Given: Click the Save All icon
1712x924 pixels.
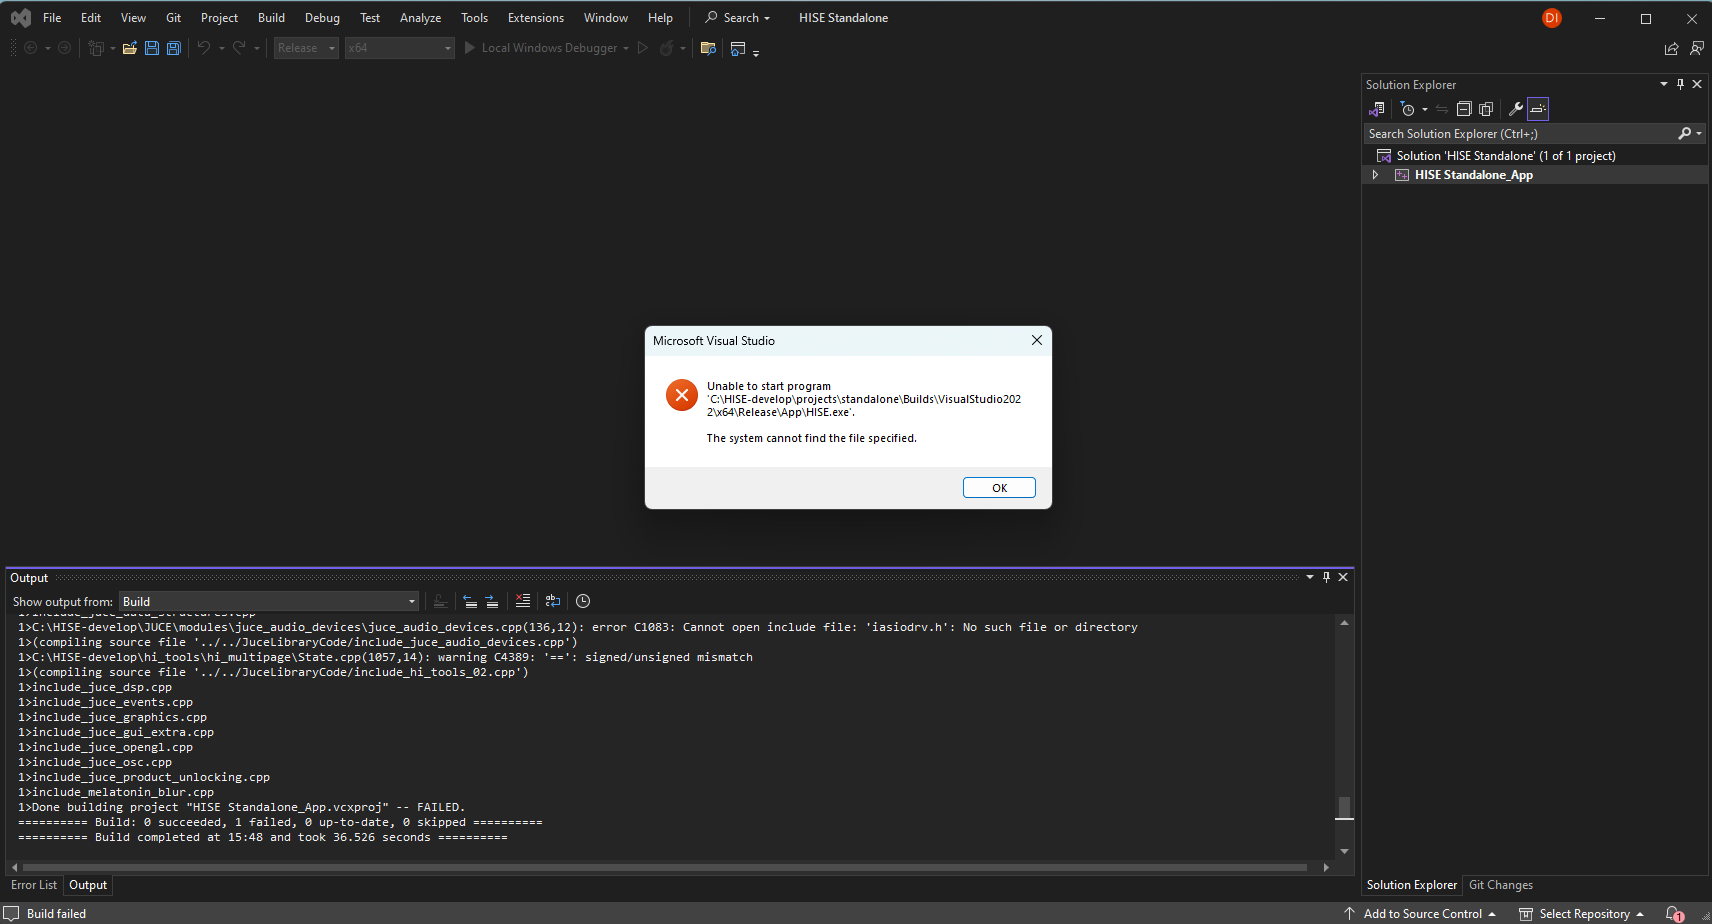Looking at the screenshot, I should pyautogui.click(x=174, y=48).
